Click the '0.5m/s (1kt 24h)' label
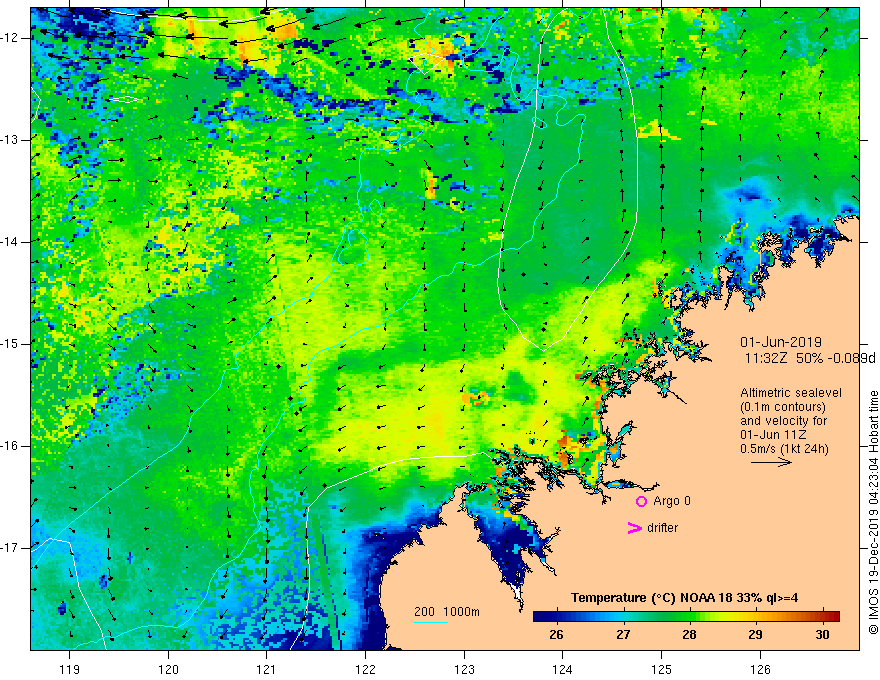This screenshot has width=880, height=680. pyautogui.click(x=784, y=449)
